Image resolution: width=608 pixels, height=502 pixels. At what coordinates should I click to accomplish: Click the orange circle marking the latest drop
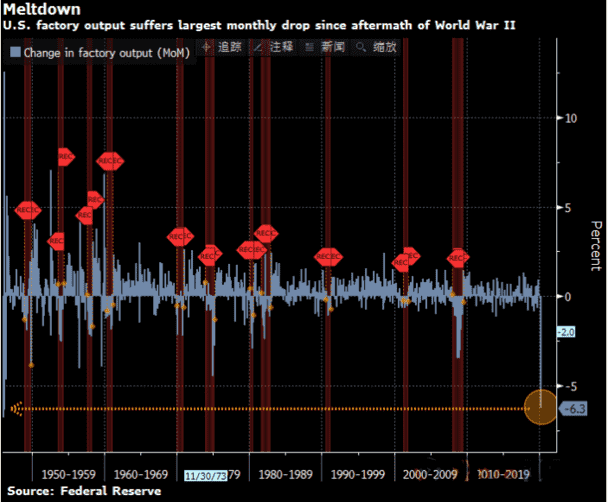pyautogui.click(x=542, y=408)
